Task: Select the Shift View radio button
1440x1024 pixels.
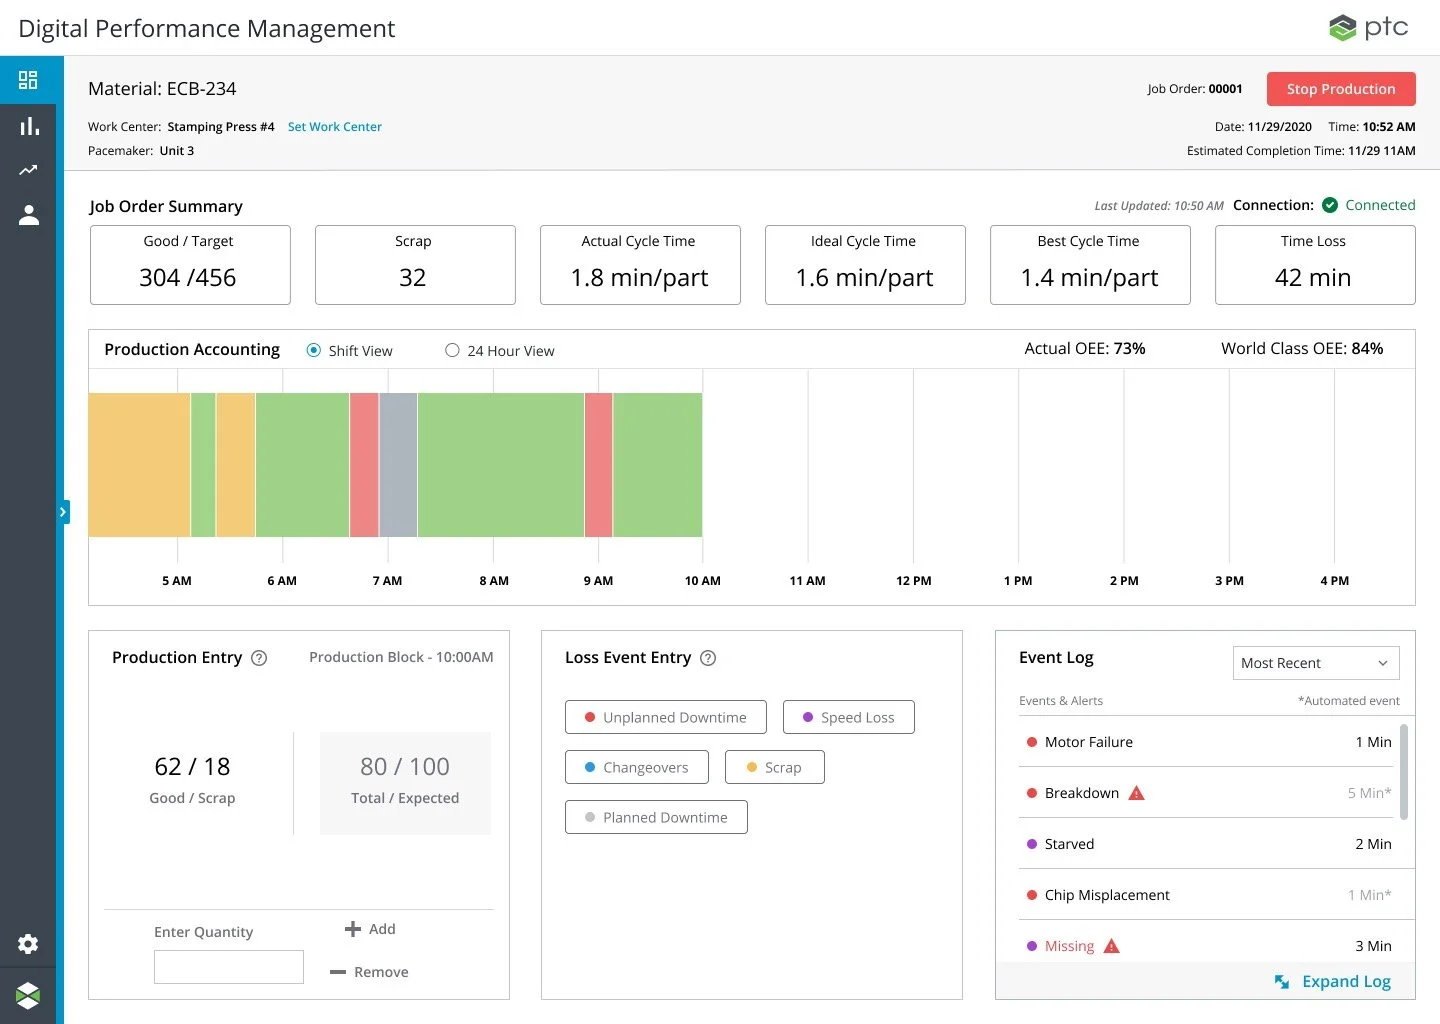Action: [313, 350]
